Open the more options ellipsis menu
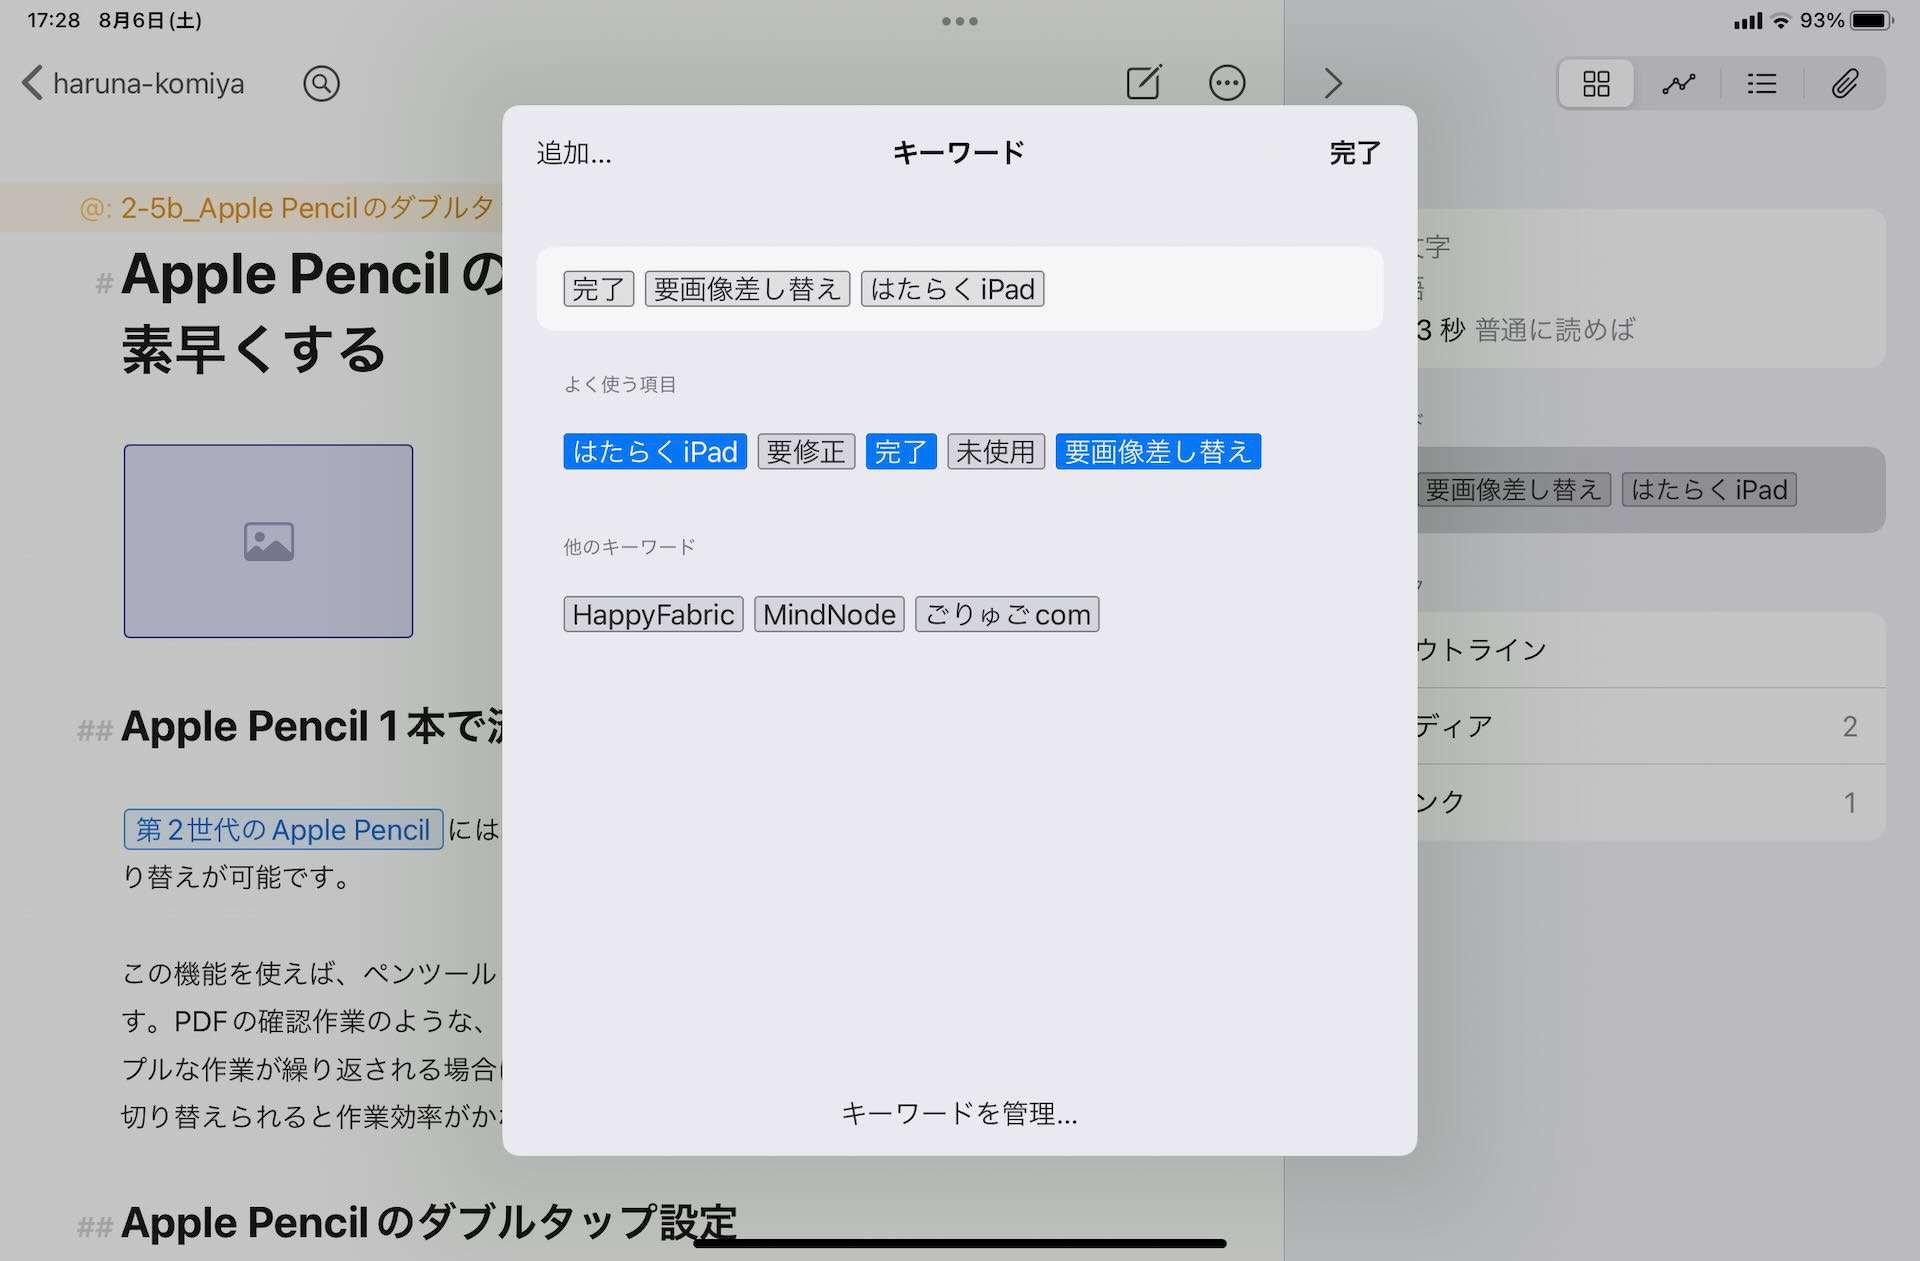1920x1261 pixels. pyautogui.click(x=1227, y=82)
